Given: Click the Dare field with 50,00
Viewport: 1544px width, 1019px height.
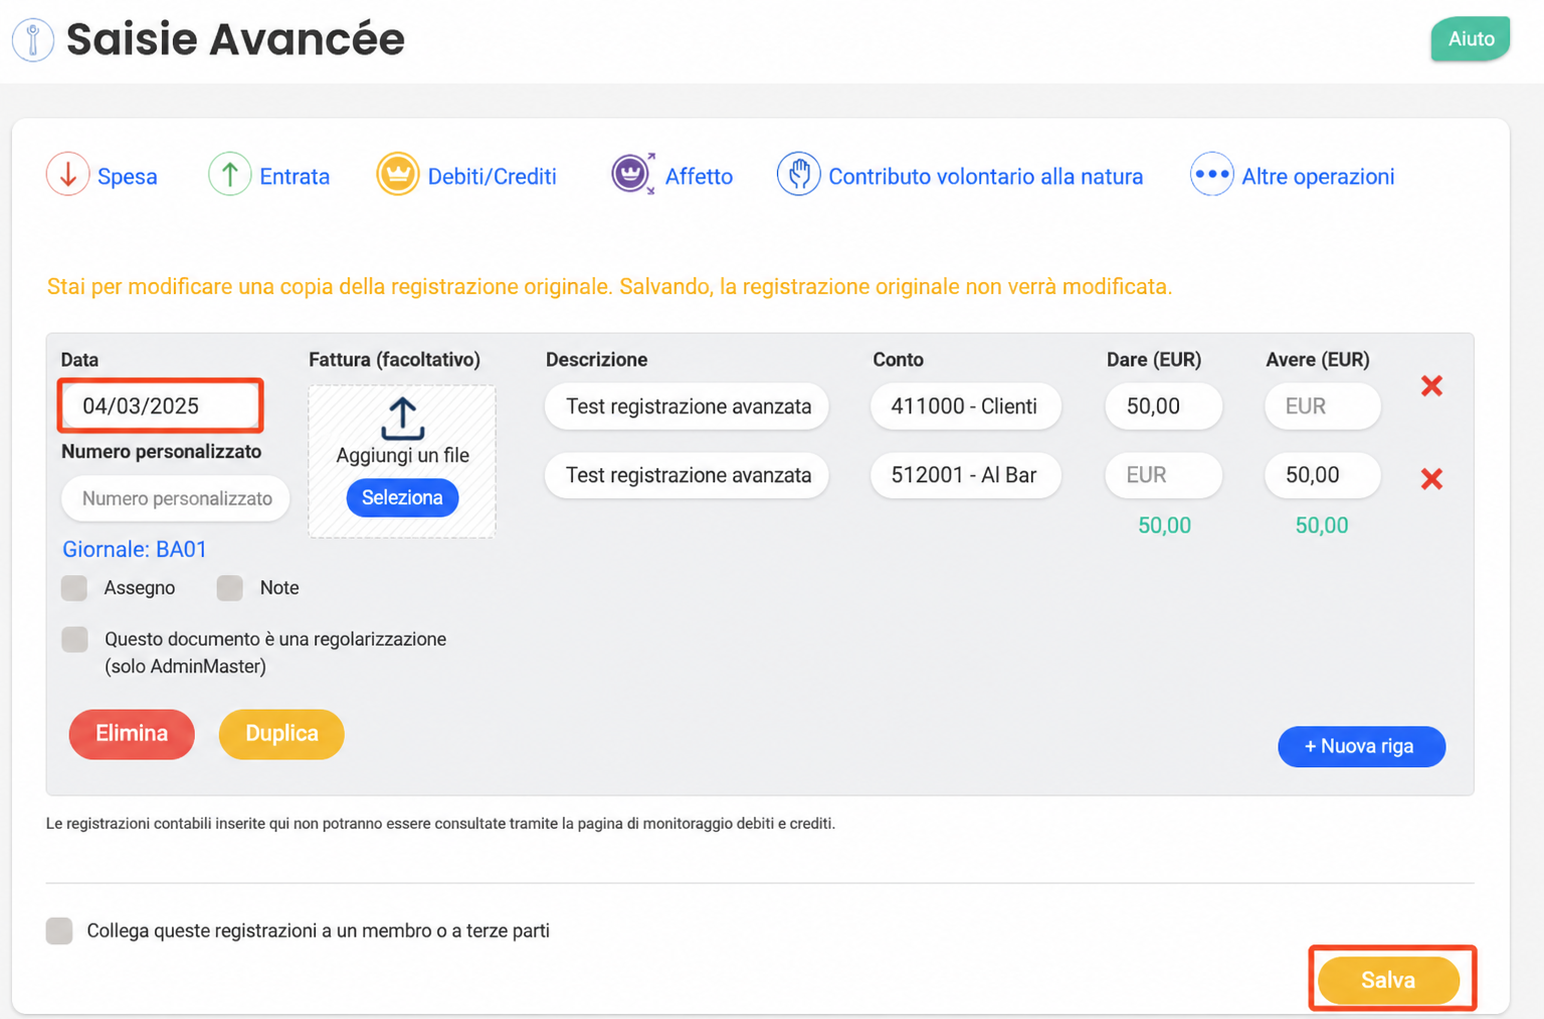Looking at the screenshot, I should pyautogui.click(x=1163, y=407).
